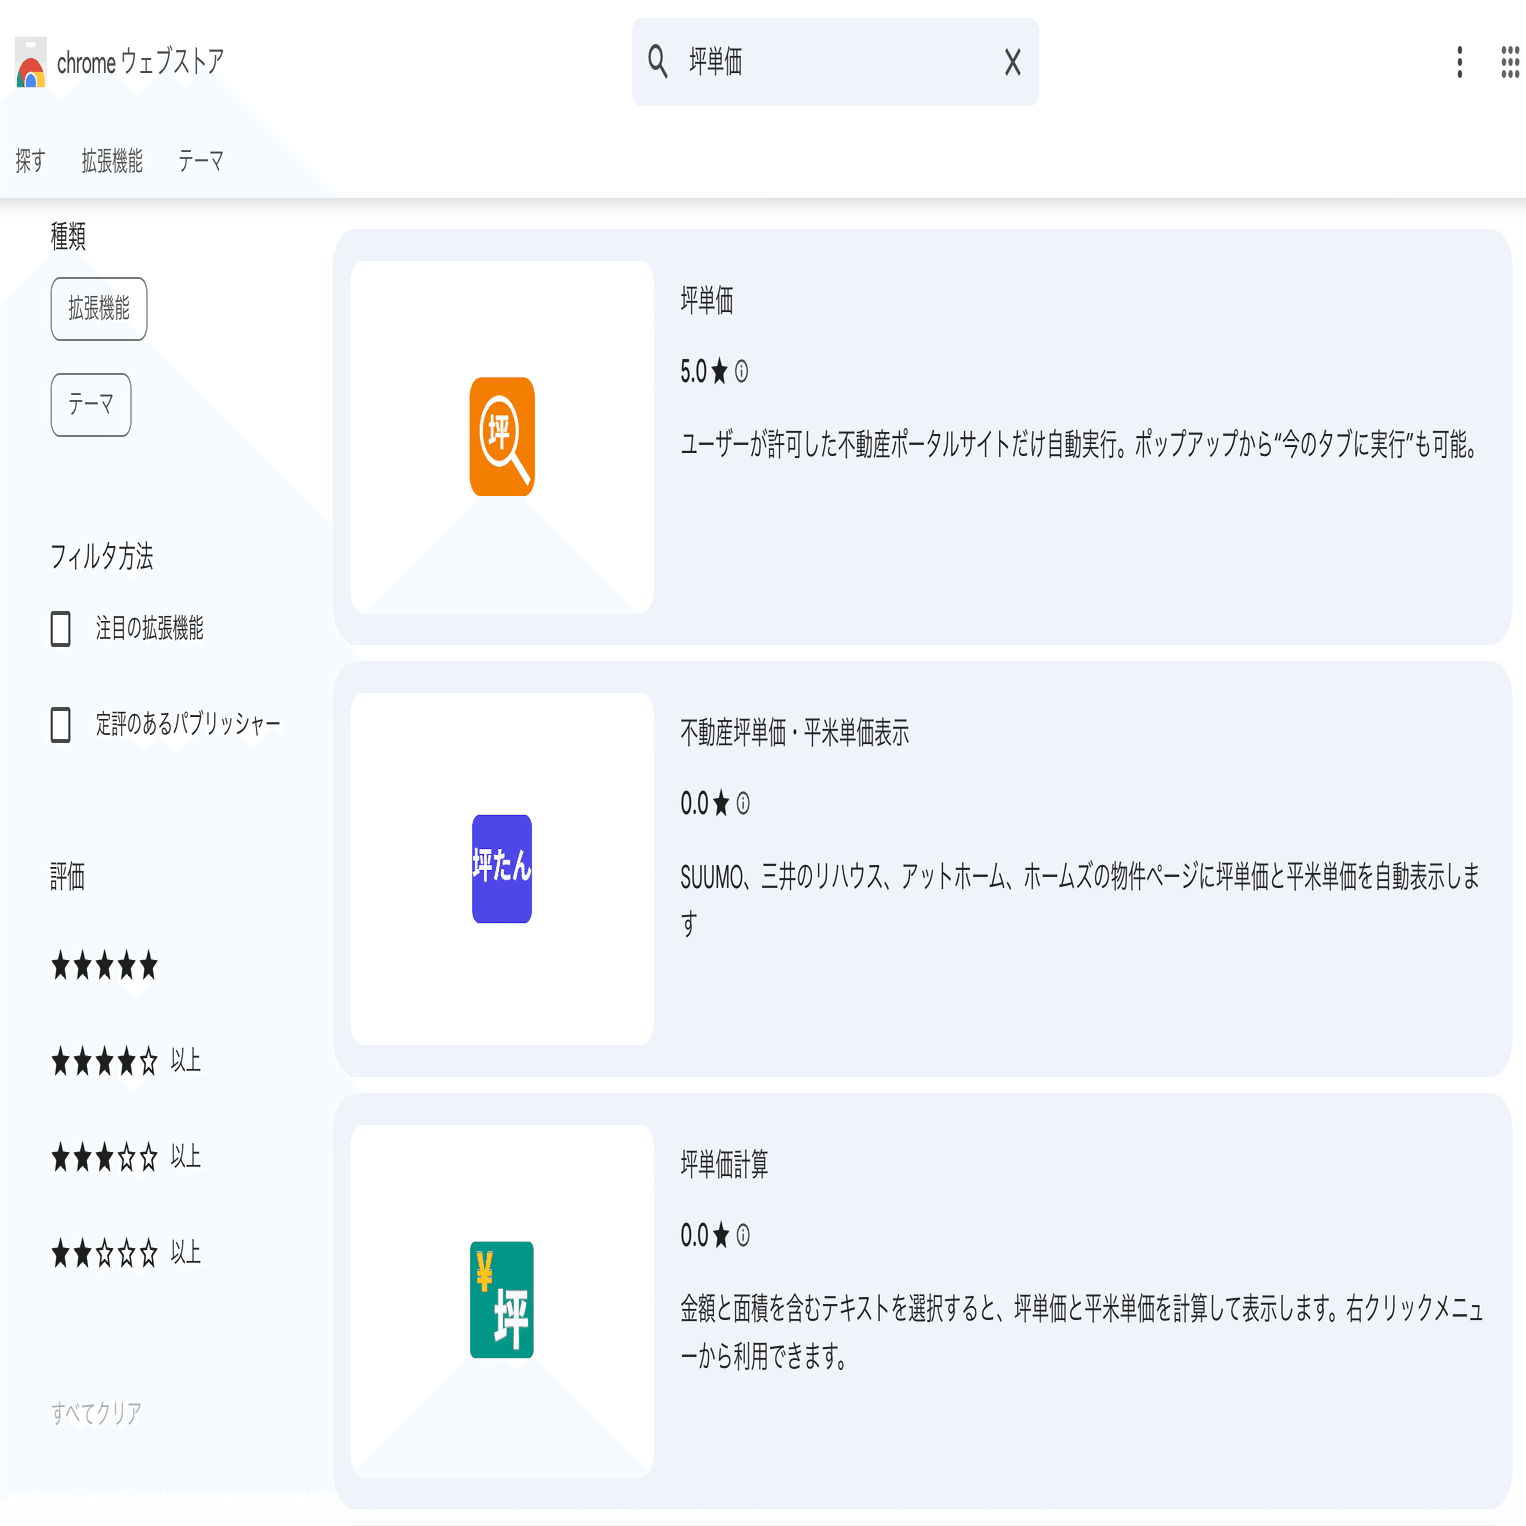Click rating info icon beside 5.0 stars
The image size is (1526, 1526).
click(x=742, y=372)
